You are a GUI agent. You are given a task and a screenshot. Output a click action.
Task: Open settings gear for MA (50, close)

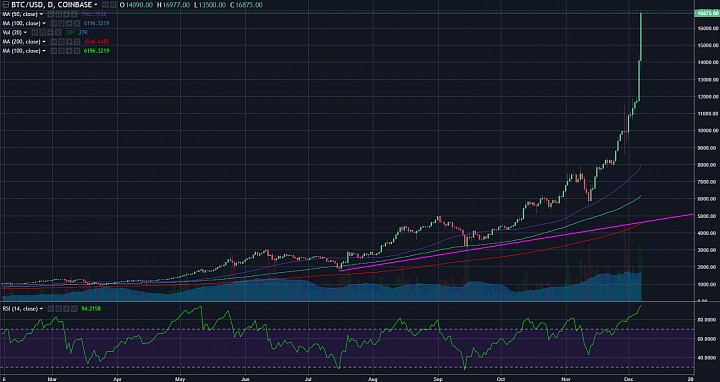(59, 14)
